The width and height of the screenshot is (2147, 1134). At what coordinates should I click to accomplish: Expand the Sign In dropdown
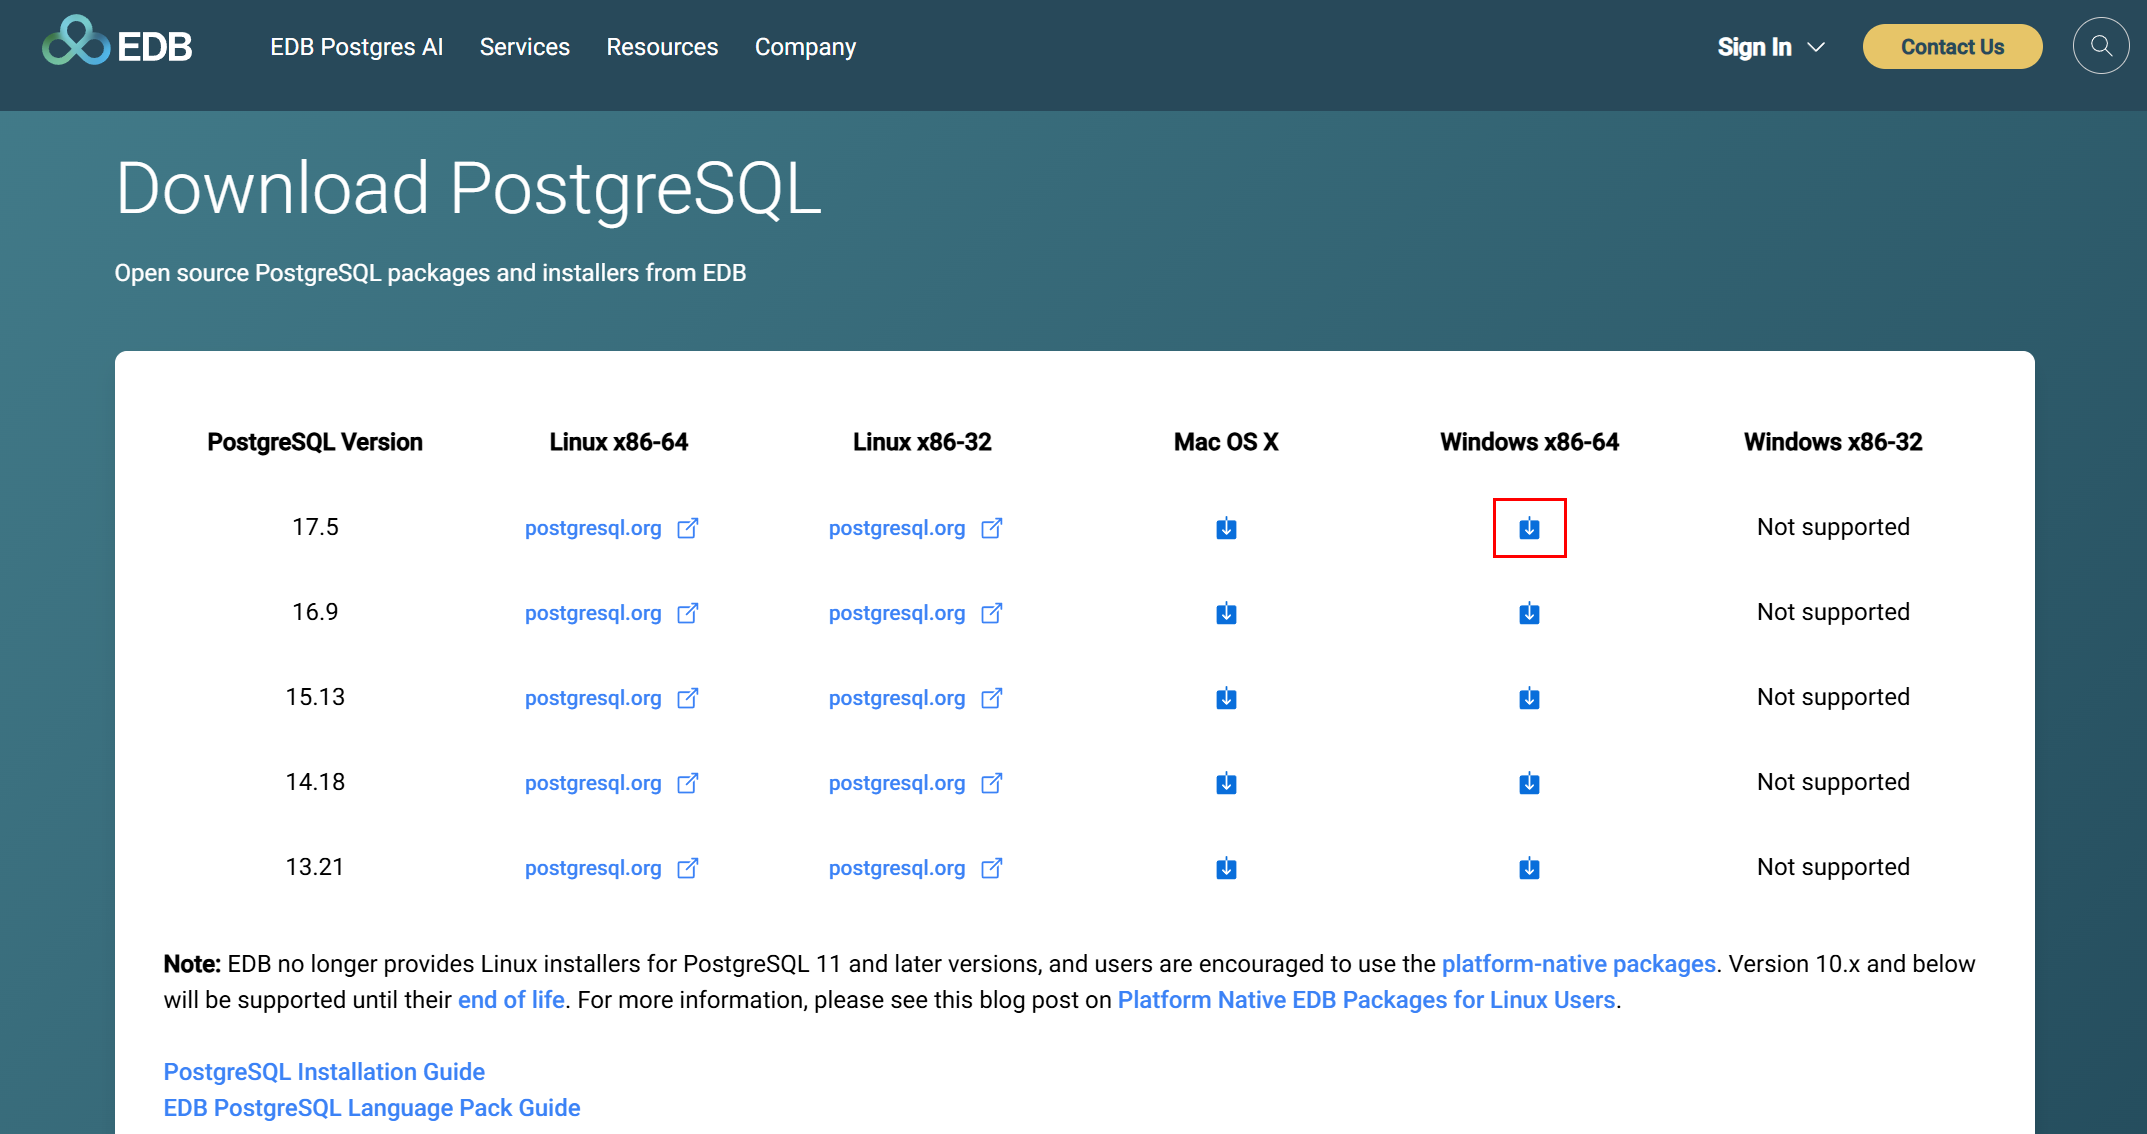(1771, 47)
